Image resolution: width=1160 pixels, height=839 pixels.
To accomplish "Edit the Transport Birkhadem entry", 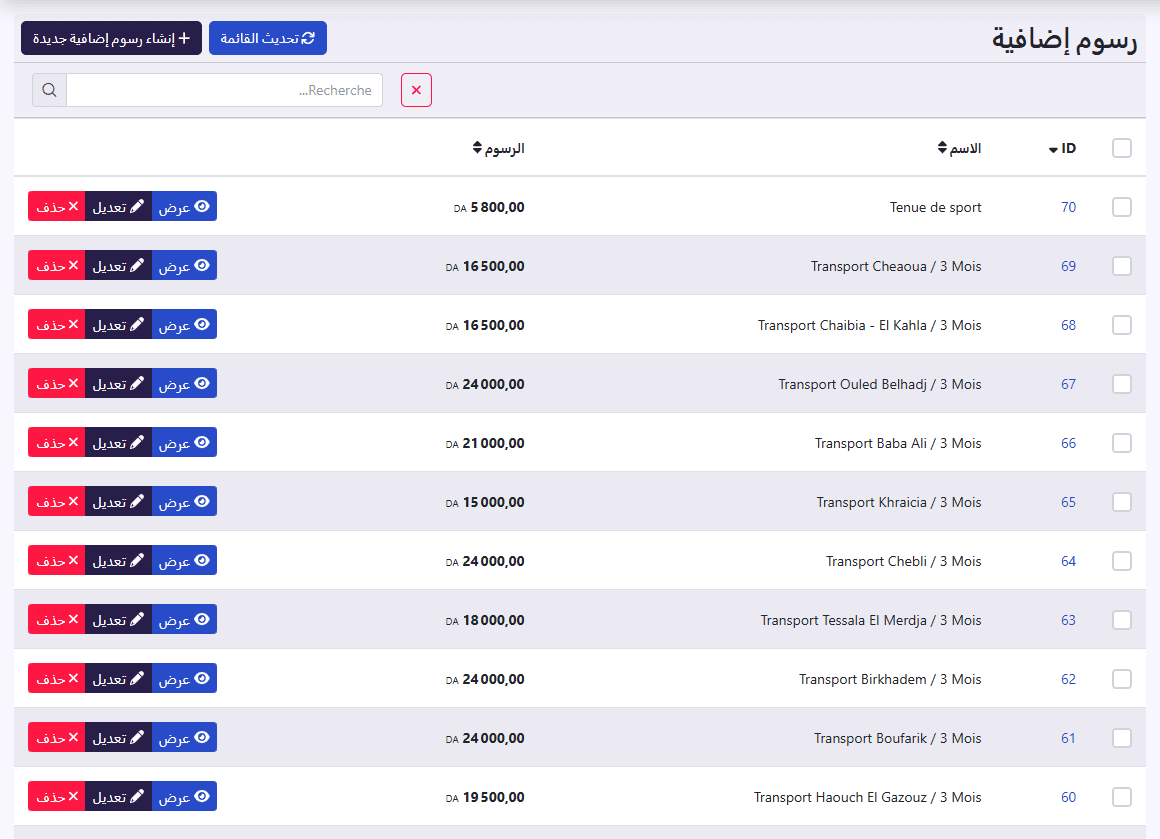I will [x=118, y=678].
